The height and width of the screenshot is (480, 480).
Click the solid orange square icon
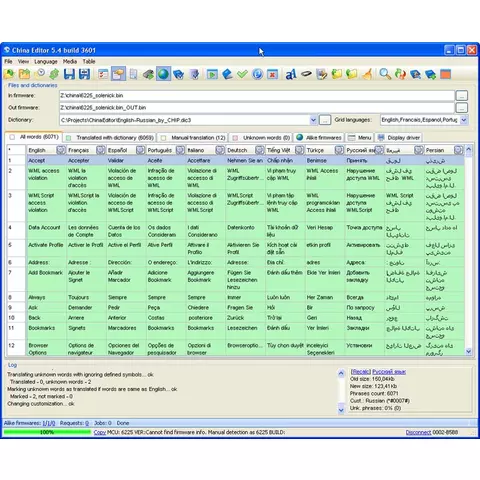tap(446, 74)
